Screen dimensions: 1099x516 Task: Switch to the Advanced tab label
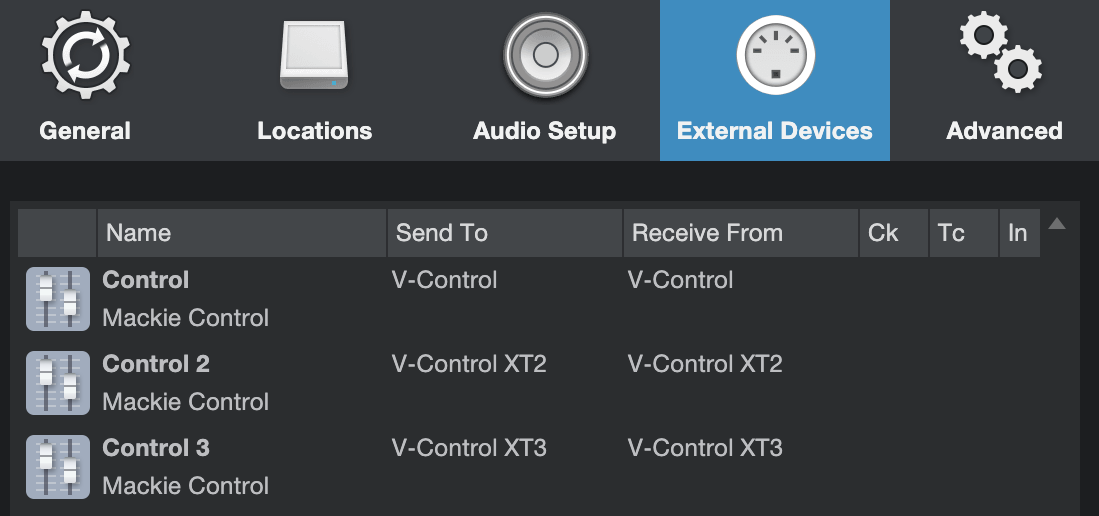tap(1004, 131)
